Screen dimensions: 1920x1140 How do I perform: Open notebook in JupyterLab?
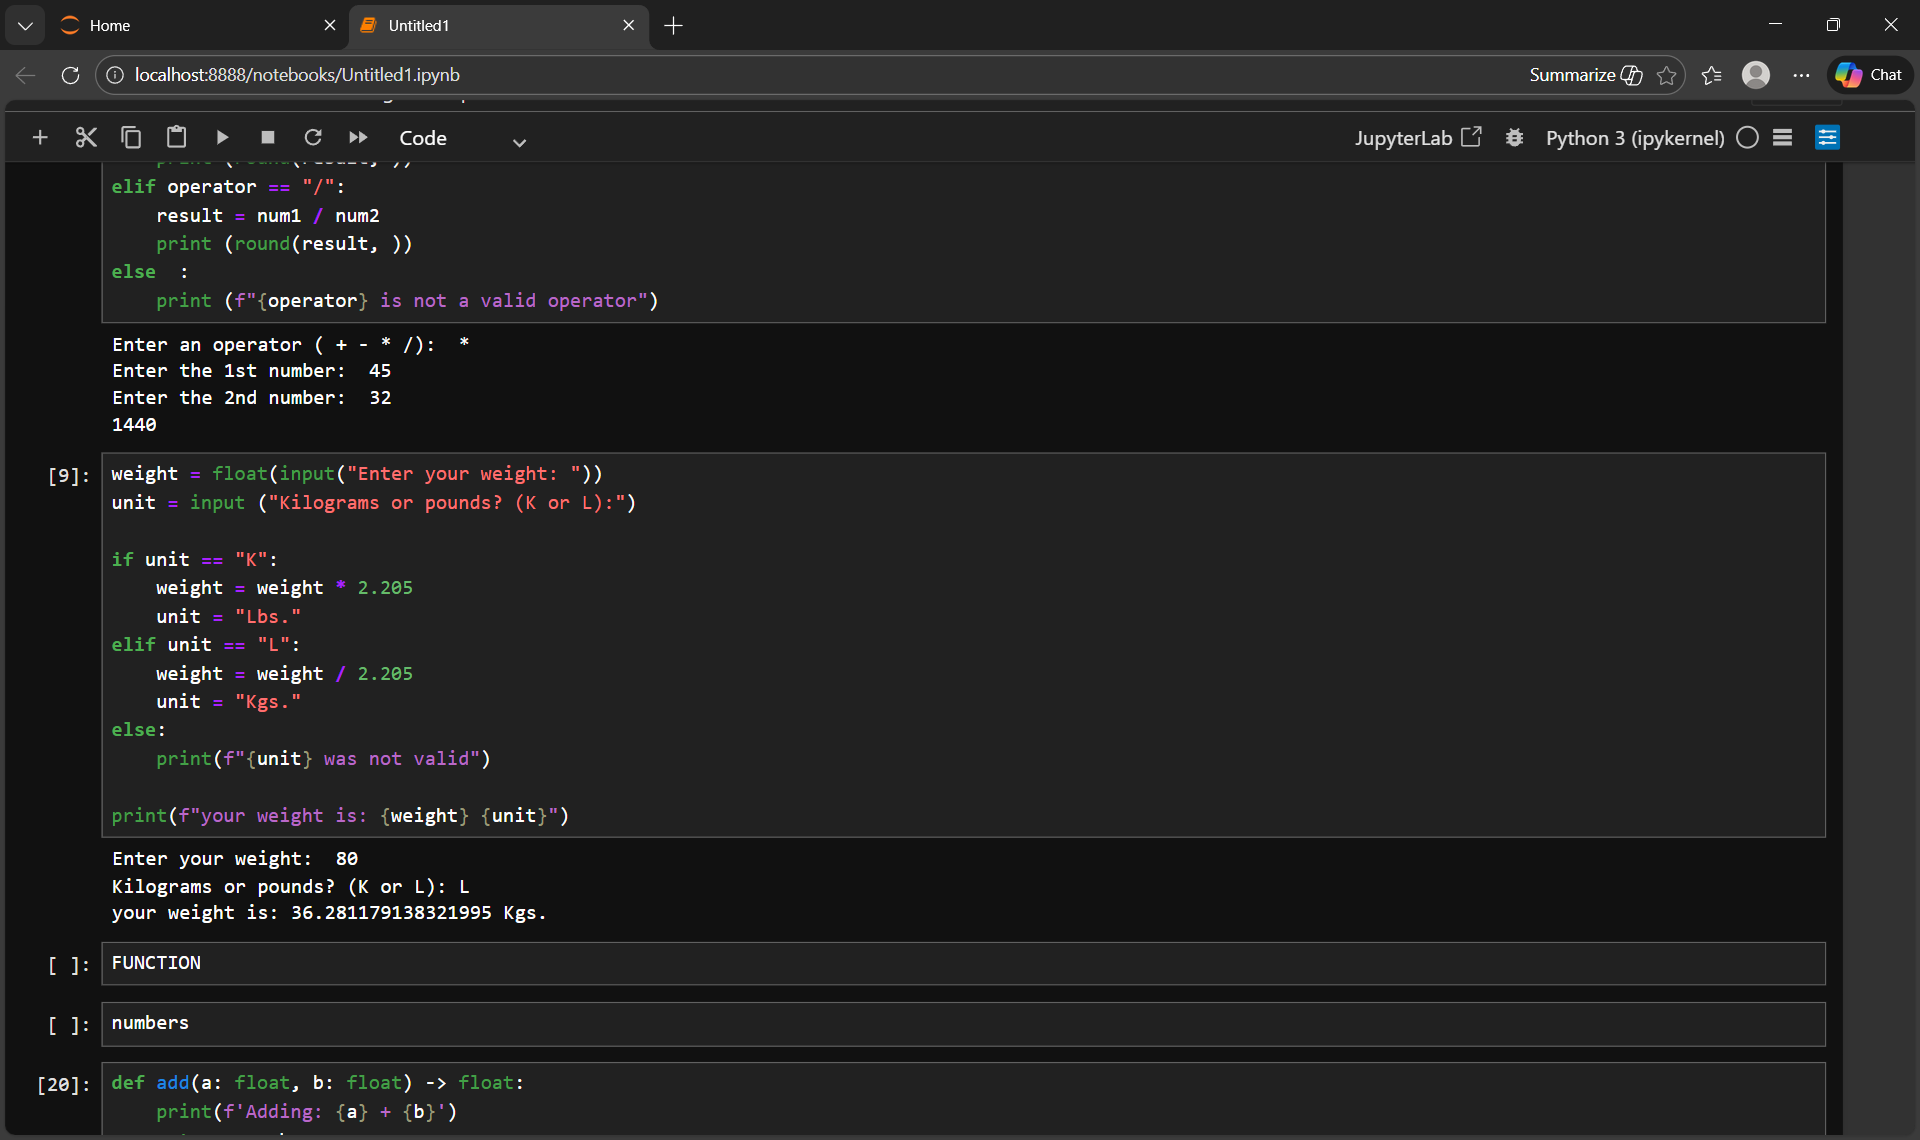(1417, 138)
